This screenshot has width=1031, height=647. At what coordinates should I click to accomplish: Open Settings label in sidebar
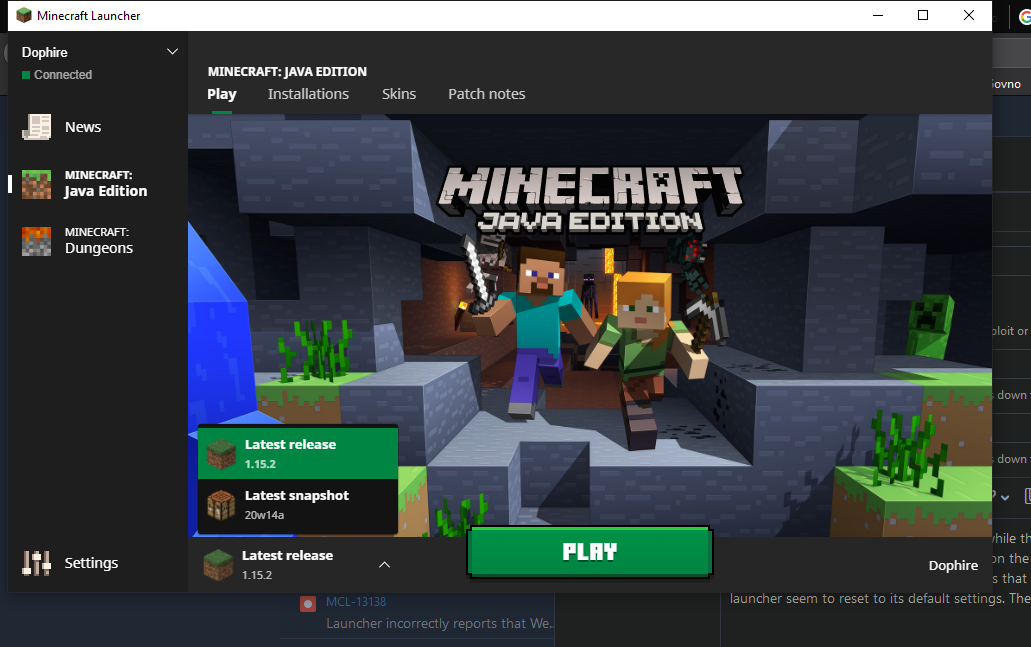click(x=91, y=563)
